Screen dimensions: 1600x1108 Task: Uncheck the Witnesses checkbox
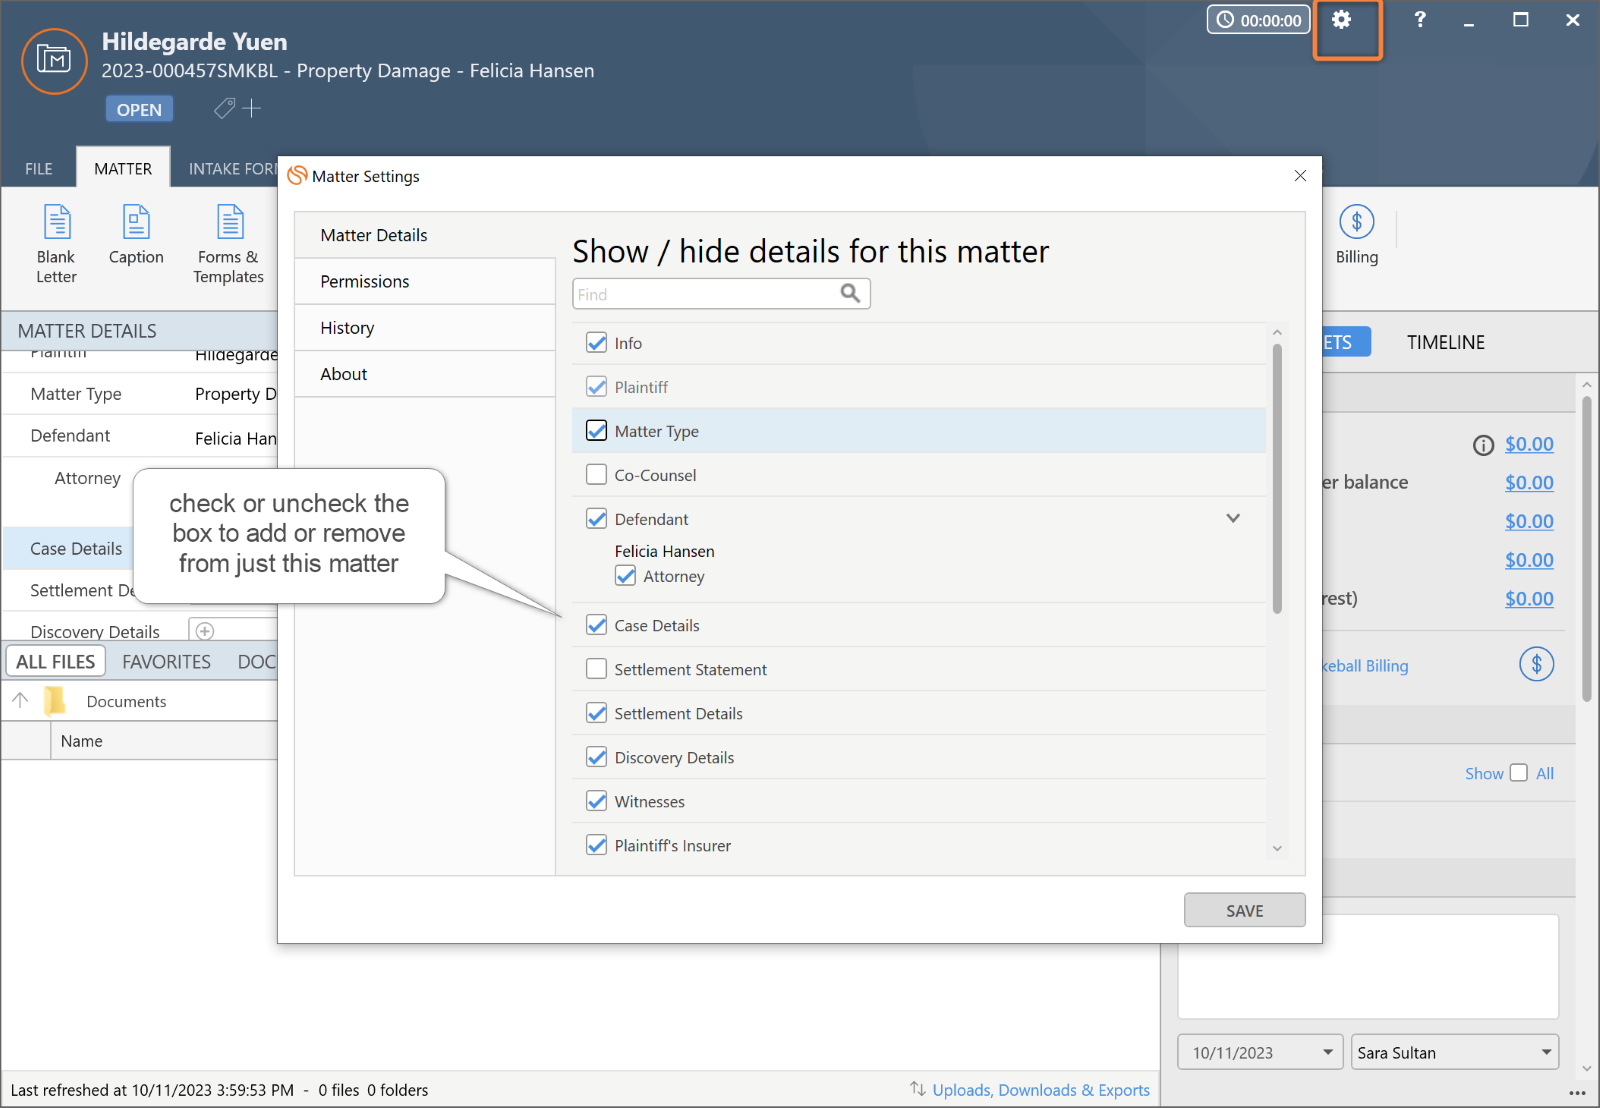pyautogui.click(x=597, y=801)
